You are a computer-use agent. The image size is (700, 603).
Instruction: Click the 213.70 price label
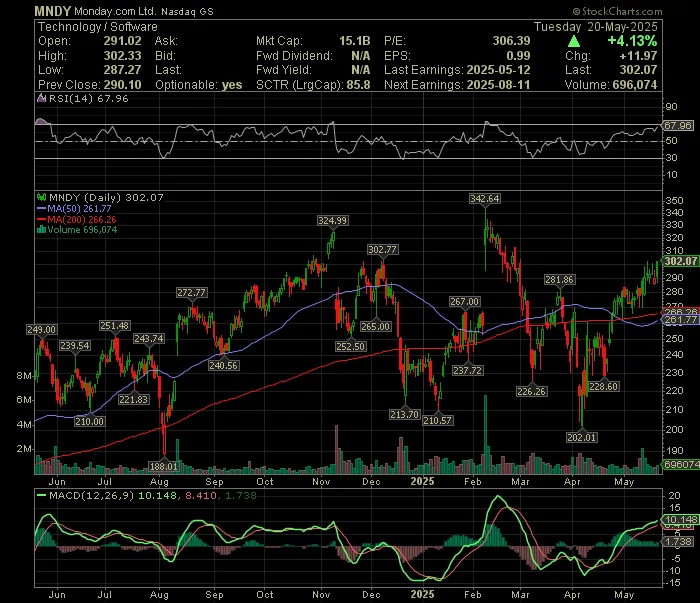pos(404,415)
